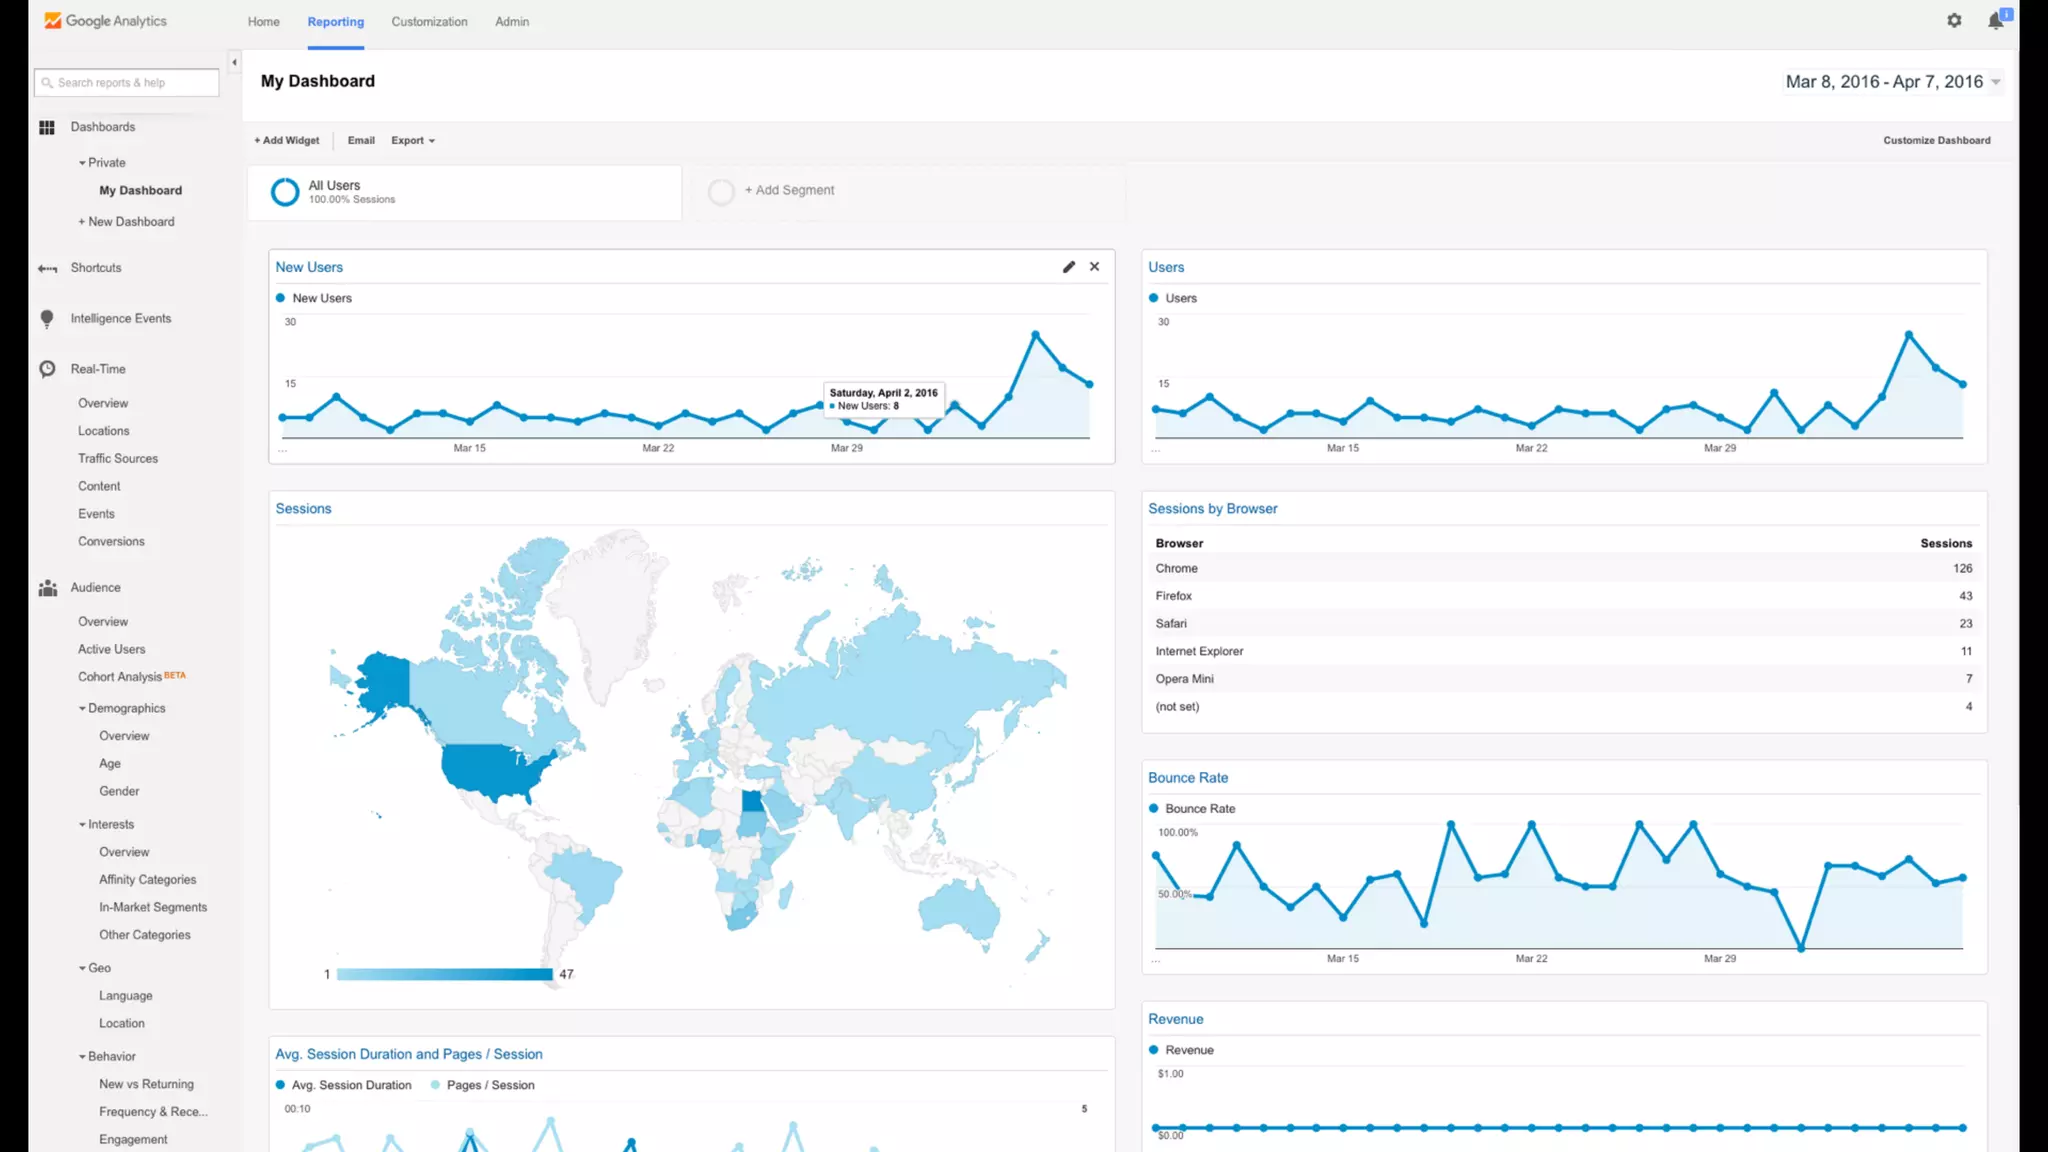Viewport: 2048px width, 1152px height.
Task: Remove the New Users widget with the X
Action: pos(1095,267)
